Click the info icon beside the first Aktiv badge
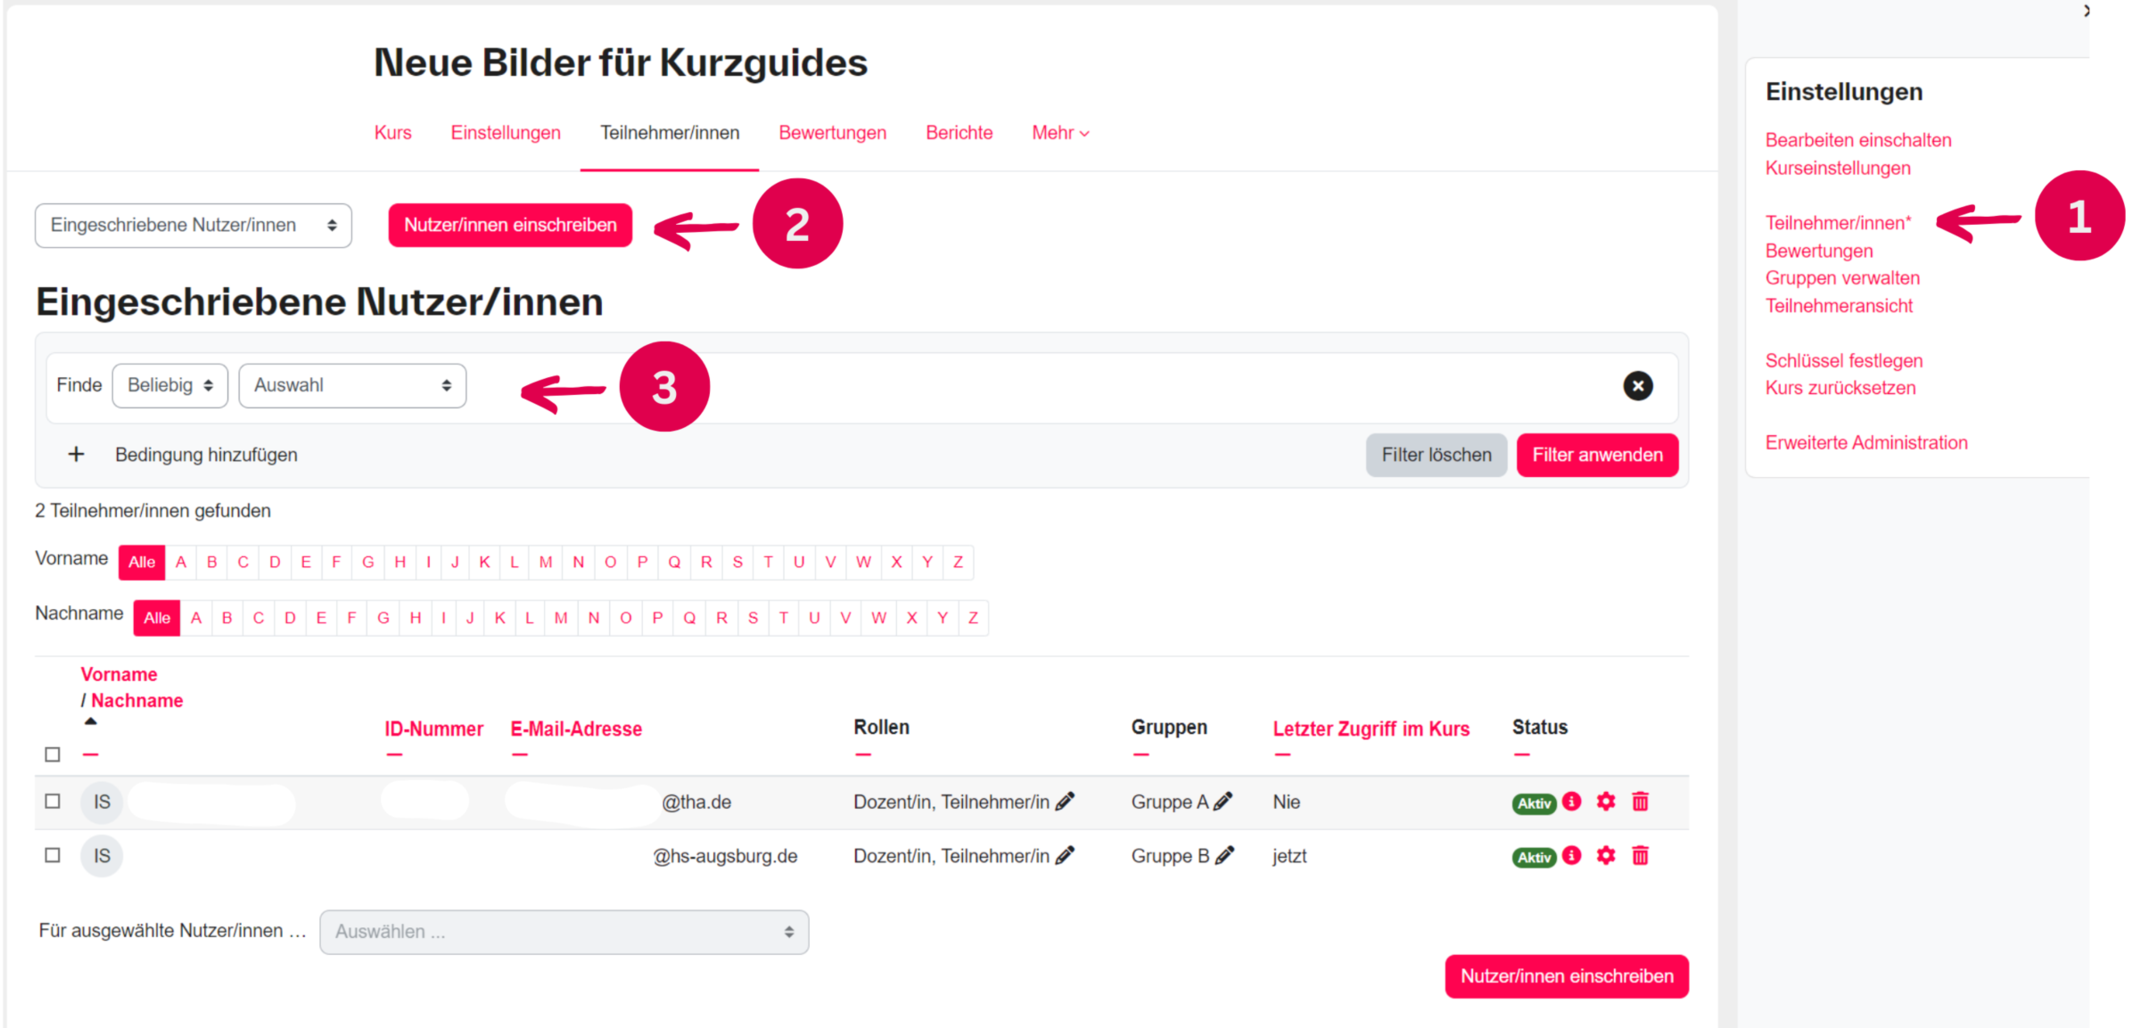The width and height of the screenshot is (2140, 1028). click(x=1572, y=802)
